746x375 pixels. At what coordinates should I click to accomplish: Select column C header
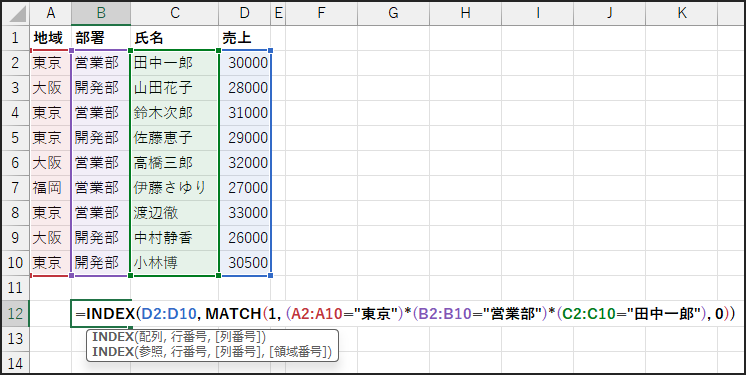(x=175, y=13)
